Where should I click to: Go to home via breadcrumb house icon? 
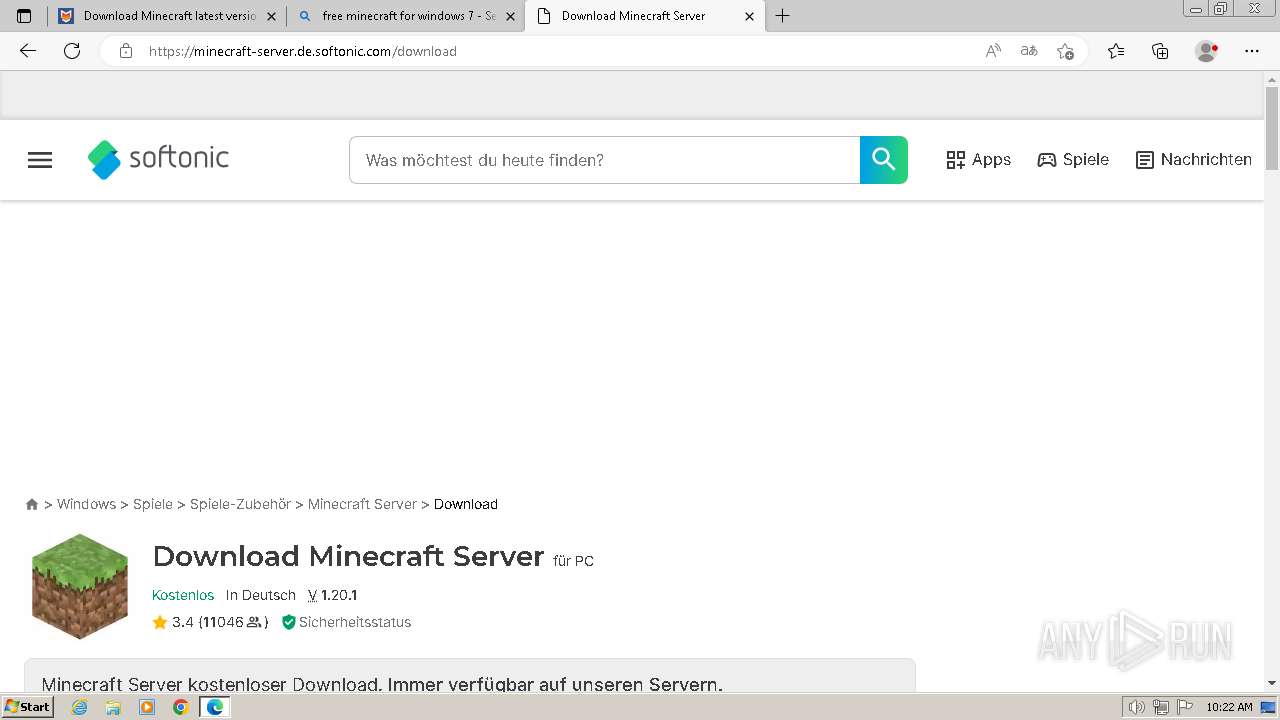[x=32, y=504]
